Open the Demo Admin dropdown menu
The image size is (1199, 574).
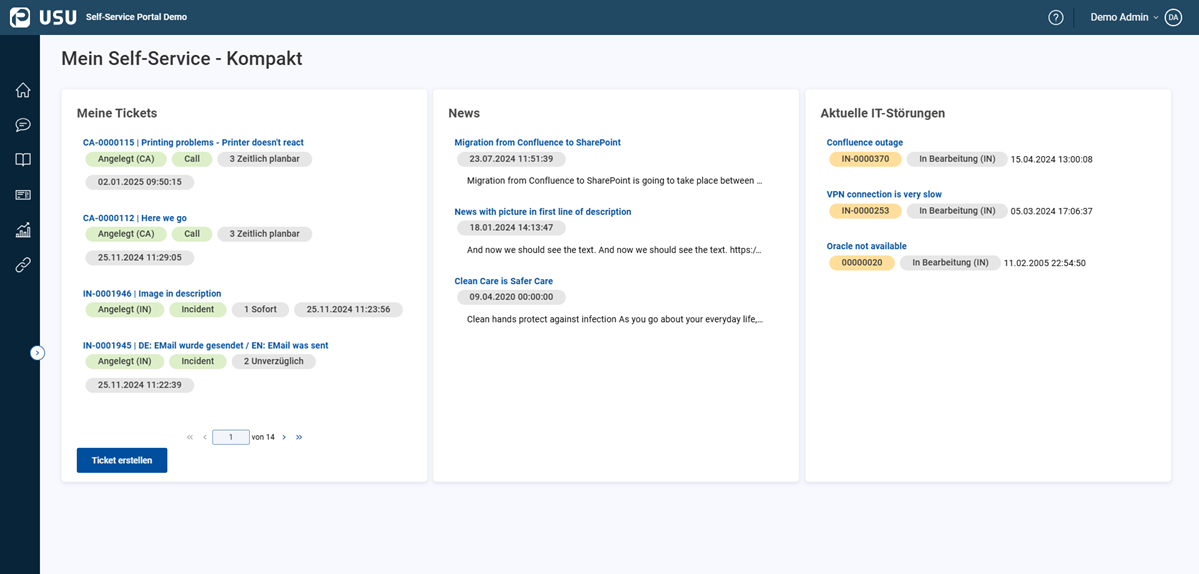[x=1124, y=17]
